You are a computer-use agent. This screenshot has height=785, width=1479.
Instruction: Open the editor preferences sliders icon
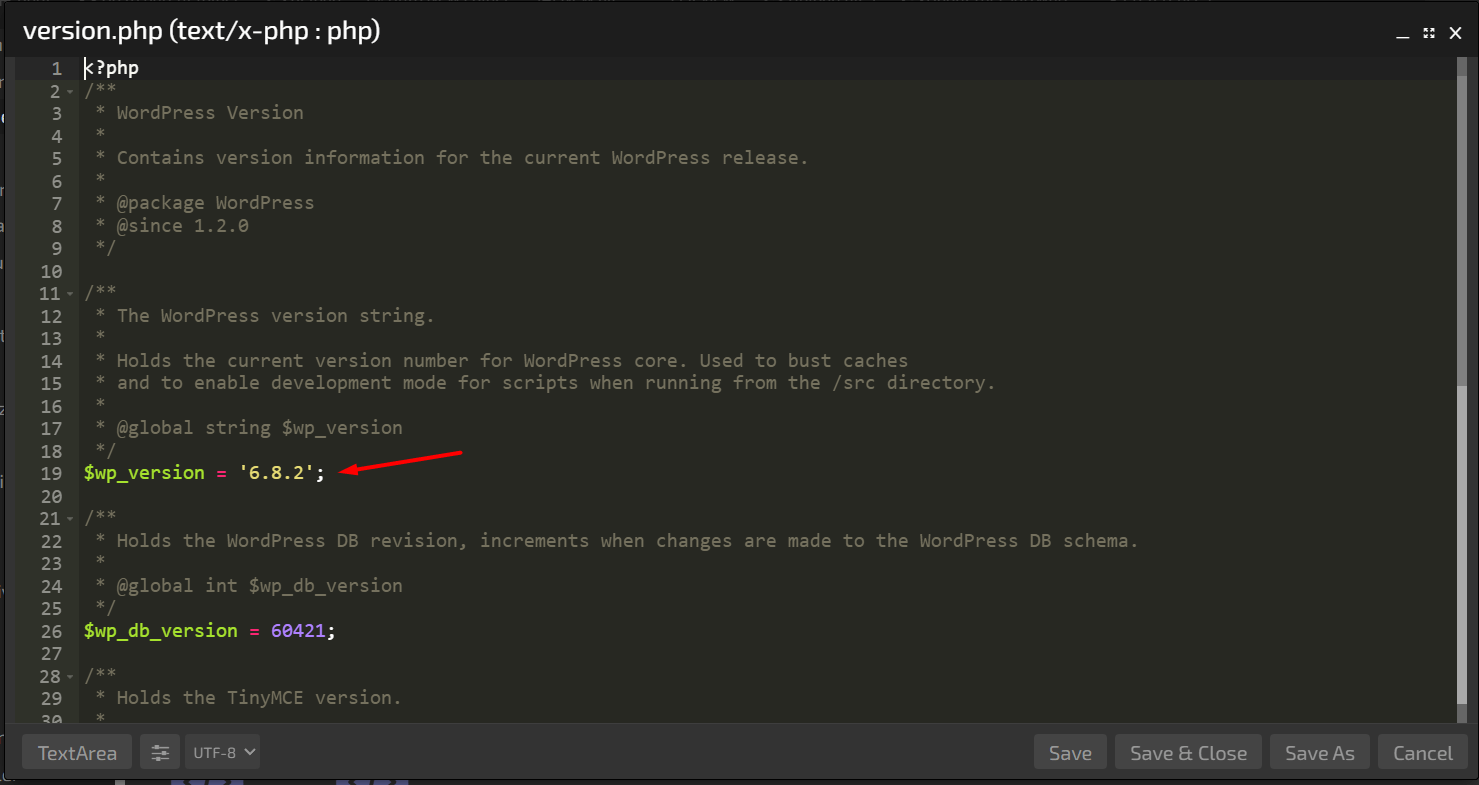(x=160, y=753)
